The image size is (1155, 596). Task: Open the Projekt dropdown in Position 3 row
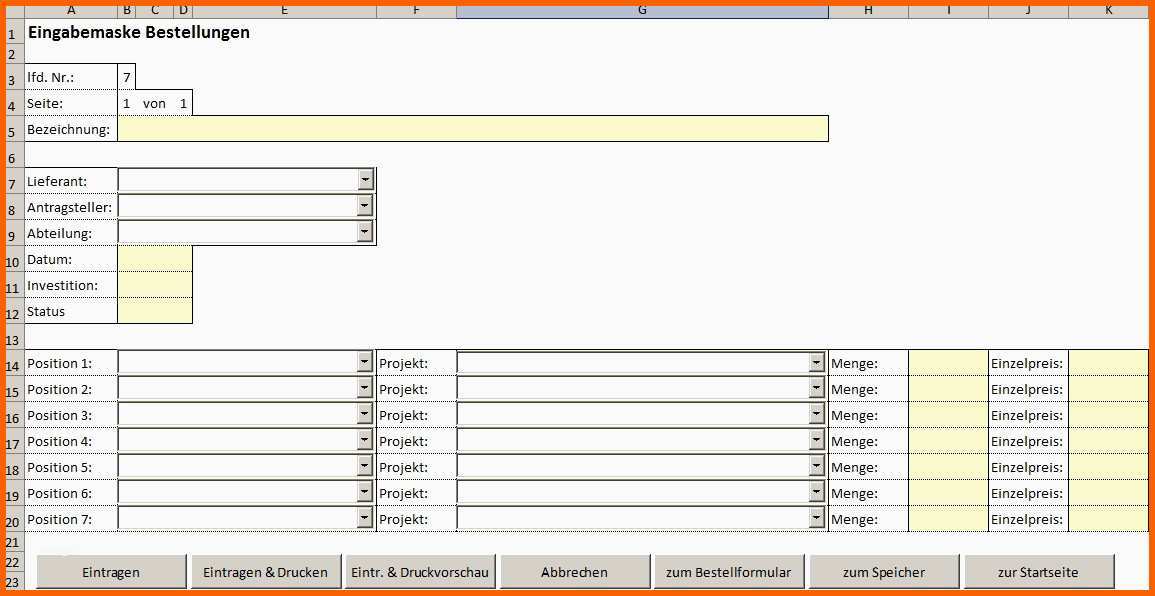[816, 415]
